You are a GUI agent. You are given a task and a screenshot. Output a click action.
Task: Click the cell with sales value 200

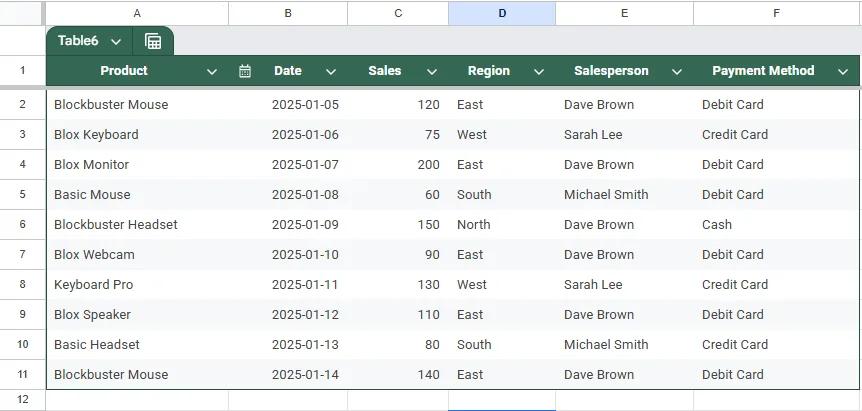point(398,164)
